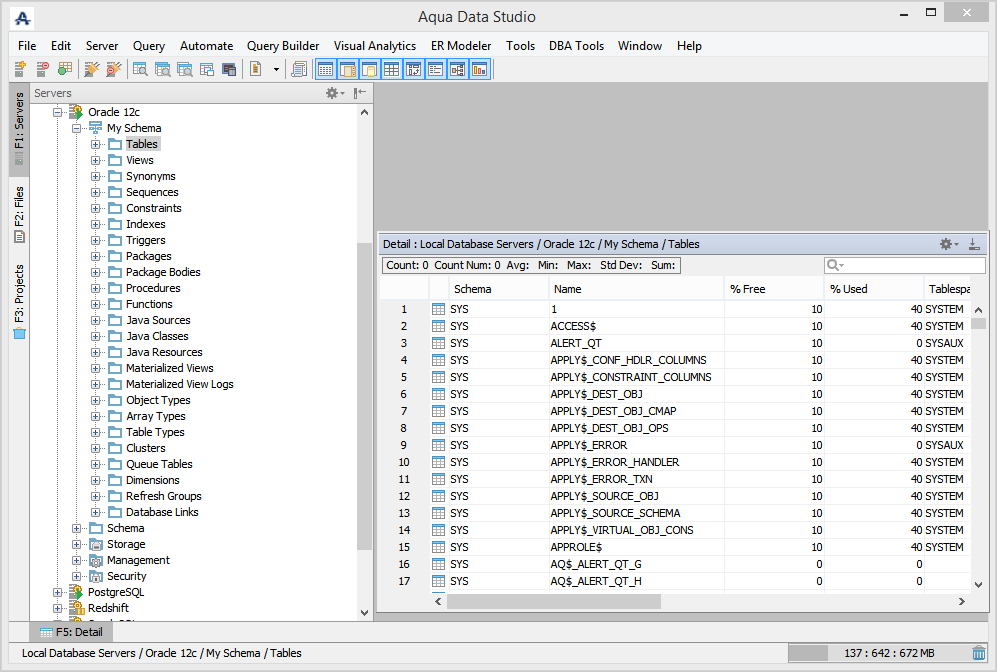Click the server icon with red minus

pyautogui.click(x=42, y=69)
